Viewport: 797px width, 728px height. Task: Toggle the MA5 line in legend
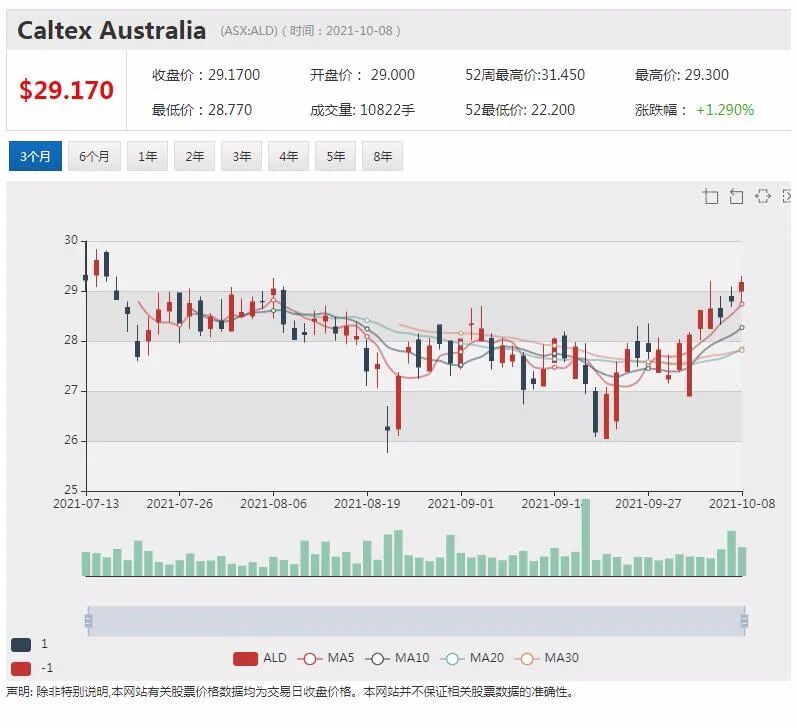coord(326,658)
